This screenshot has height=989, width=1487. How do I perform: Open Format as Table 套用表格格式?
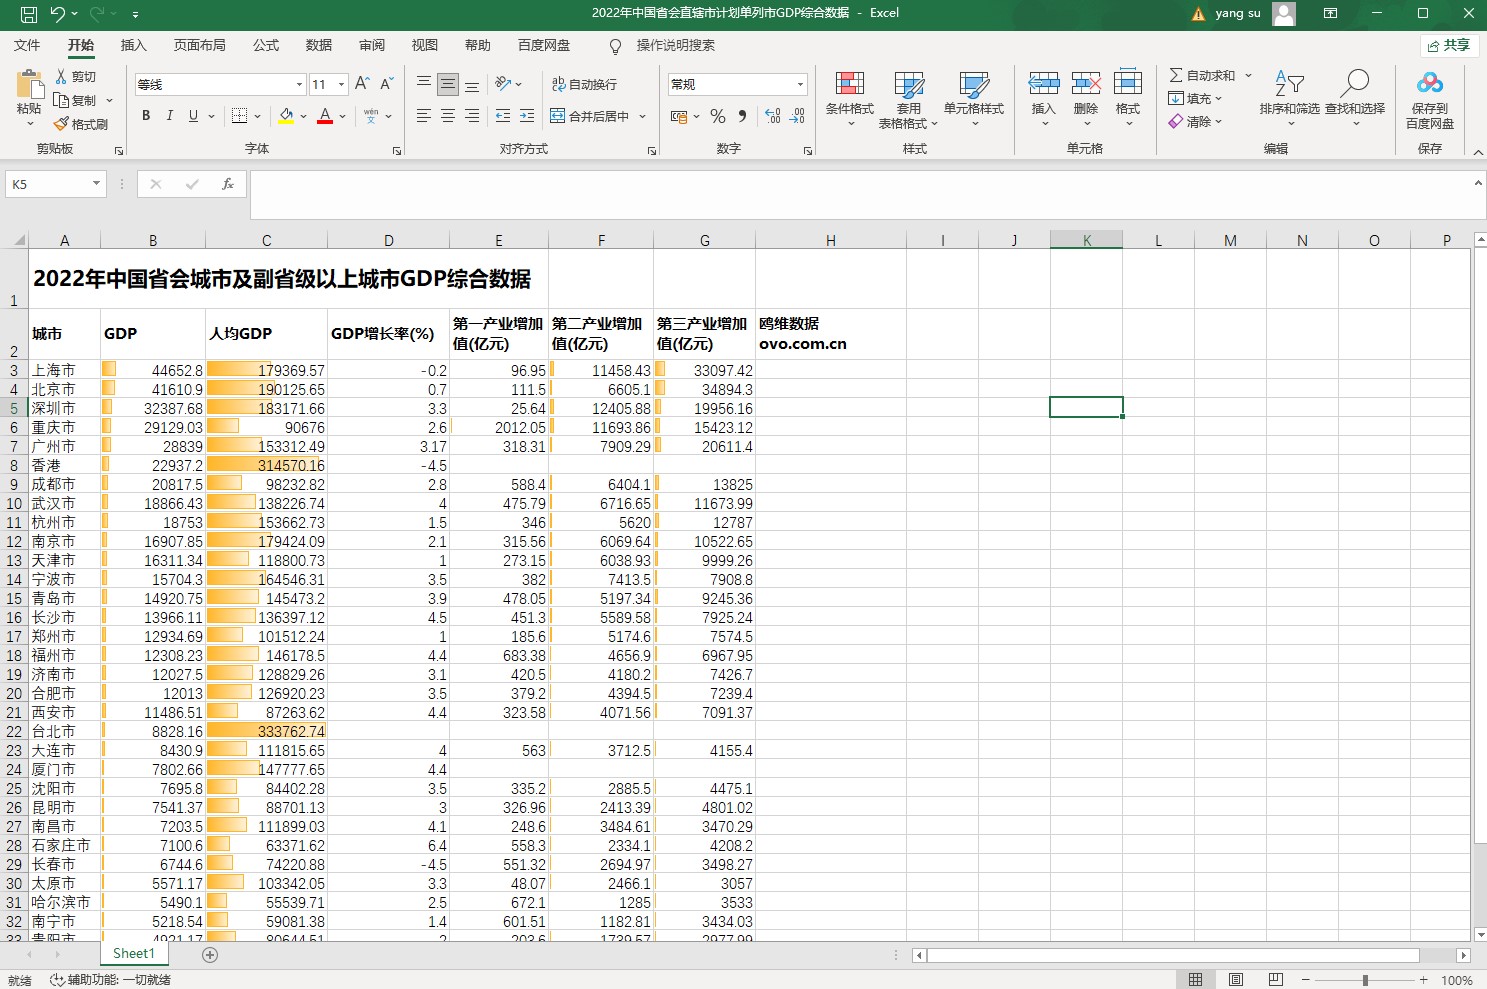tap(909, 99)
